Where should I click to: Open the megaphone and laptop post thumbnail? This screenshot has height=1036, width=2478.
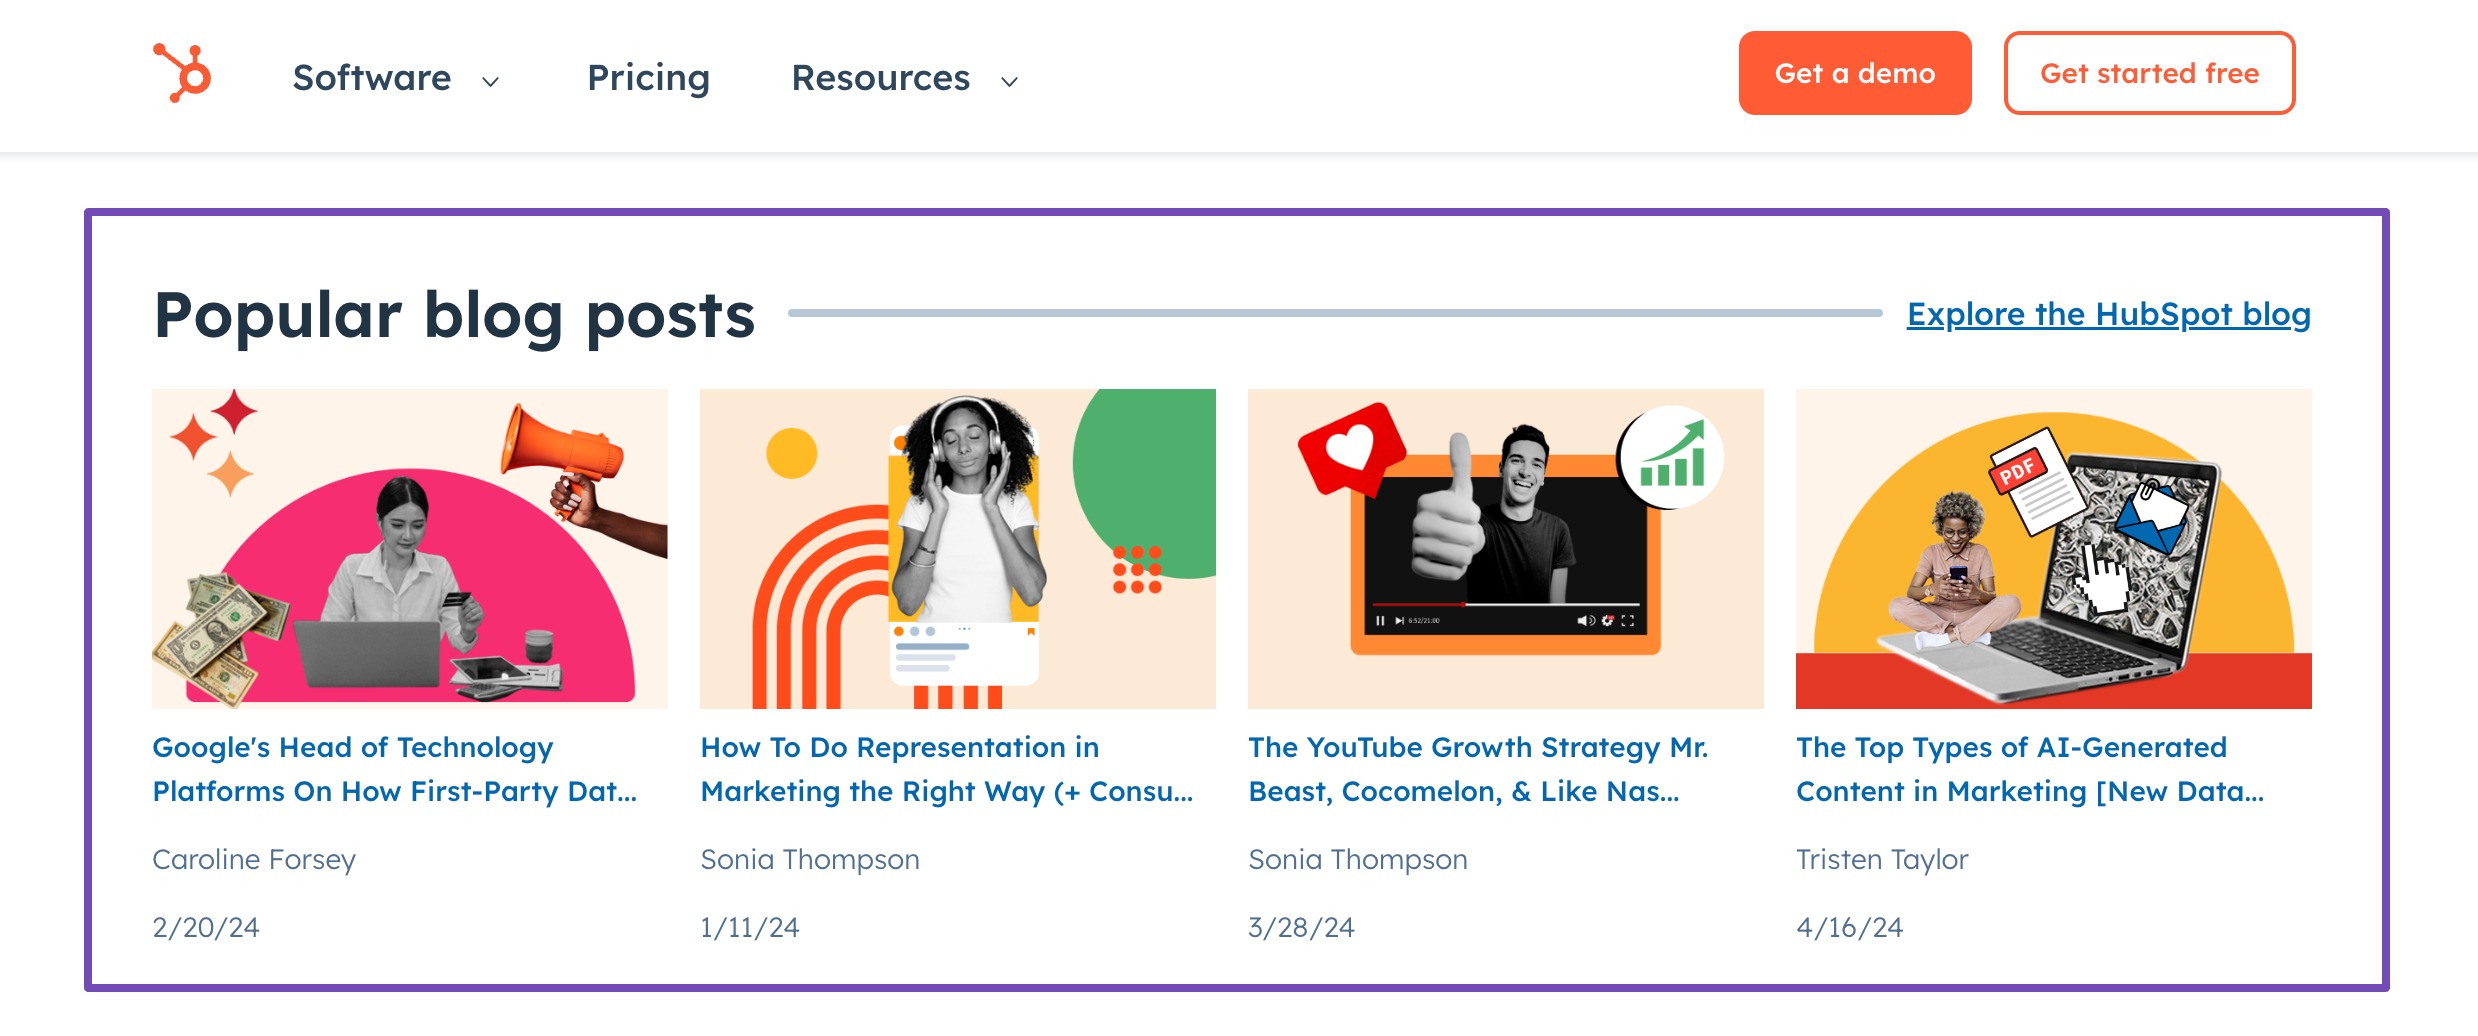[x=410, y=549]
